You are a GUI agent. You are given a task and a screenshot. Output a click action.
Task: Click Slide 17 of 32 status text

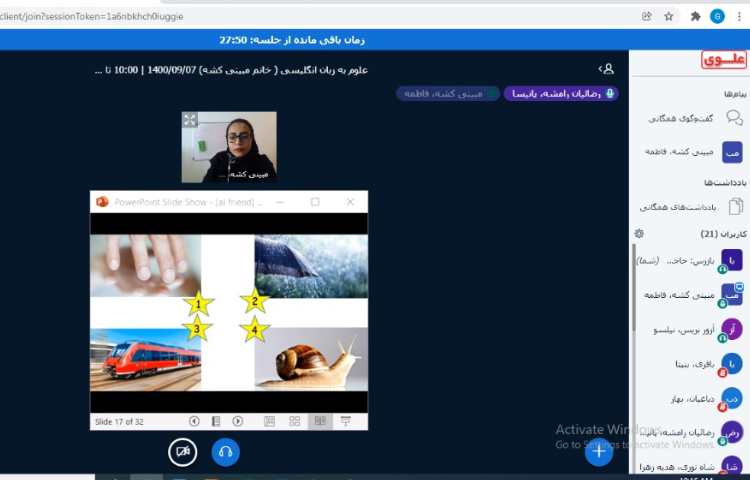point(119,422)
